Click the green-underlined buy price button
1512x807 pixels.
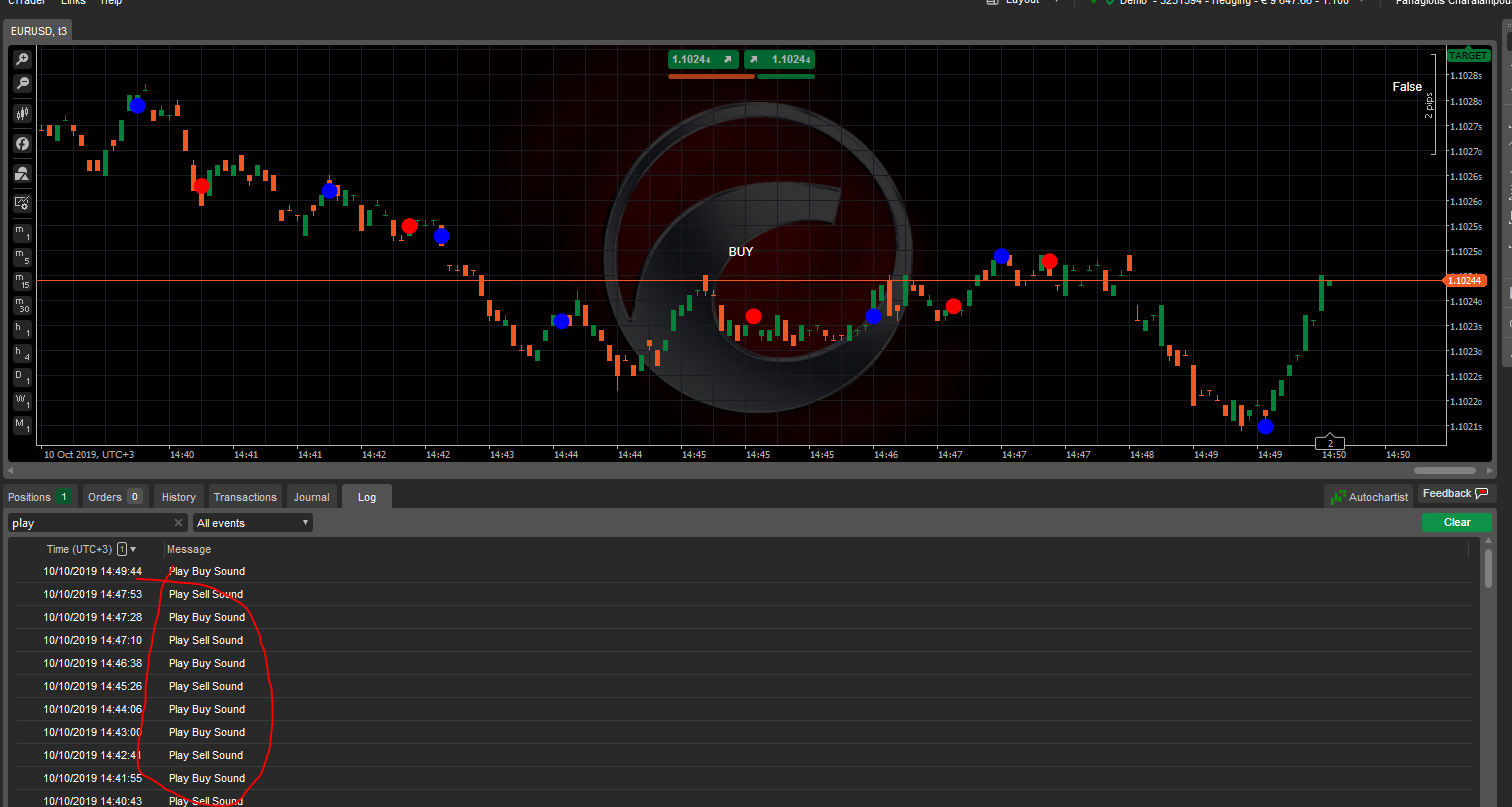pos(780,60)
